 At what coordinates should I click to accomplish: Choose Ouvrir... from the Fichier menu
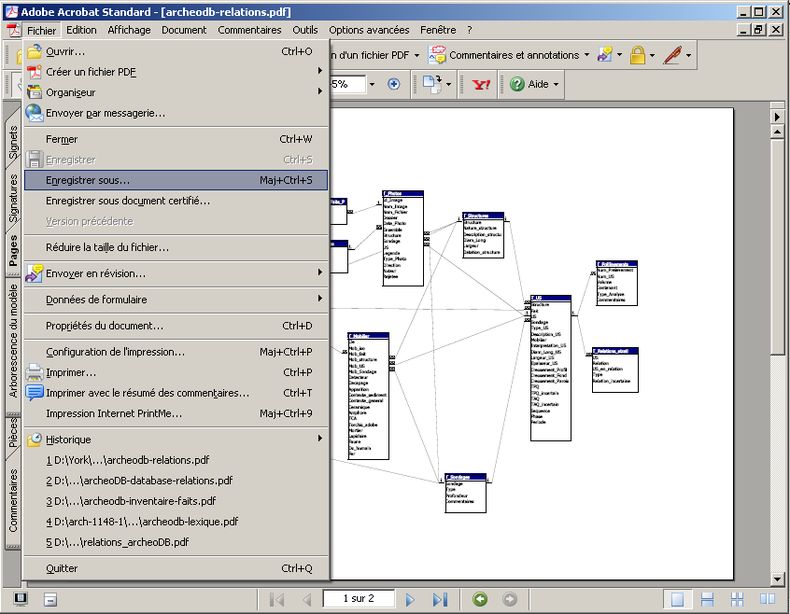[176, 51]
